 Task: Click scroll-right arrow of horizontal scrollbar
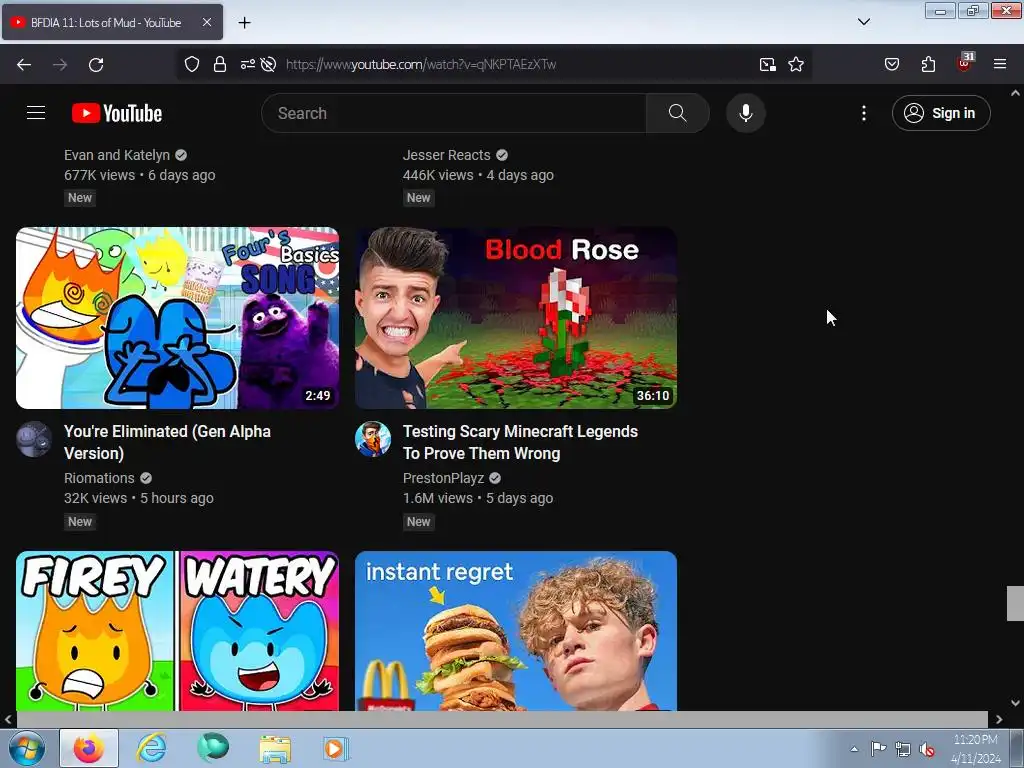pyautogui.click(x=999, y=720)
